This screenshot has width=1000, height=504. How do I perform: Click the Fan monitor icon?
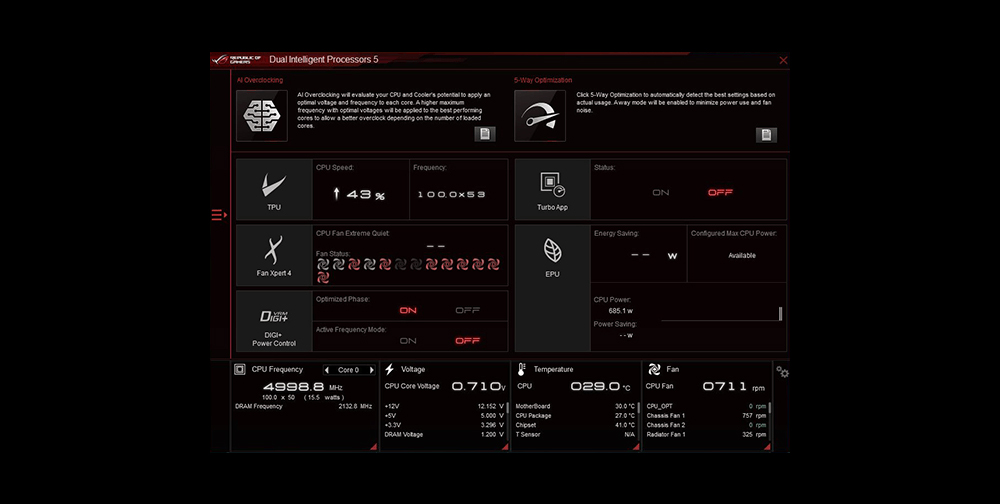click(x=654, y=369)
